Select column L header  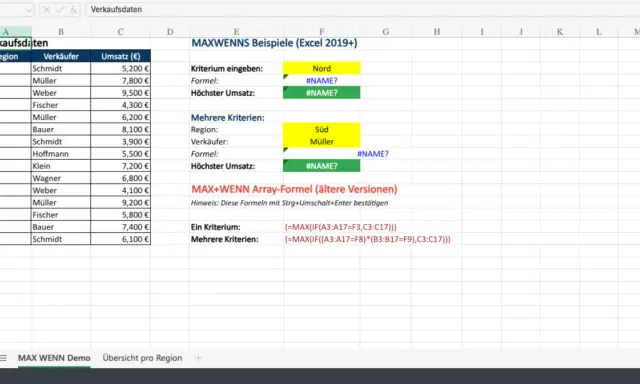(x=598, y=32)
